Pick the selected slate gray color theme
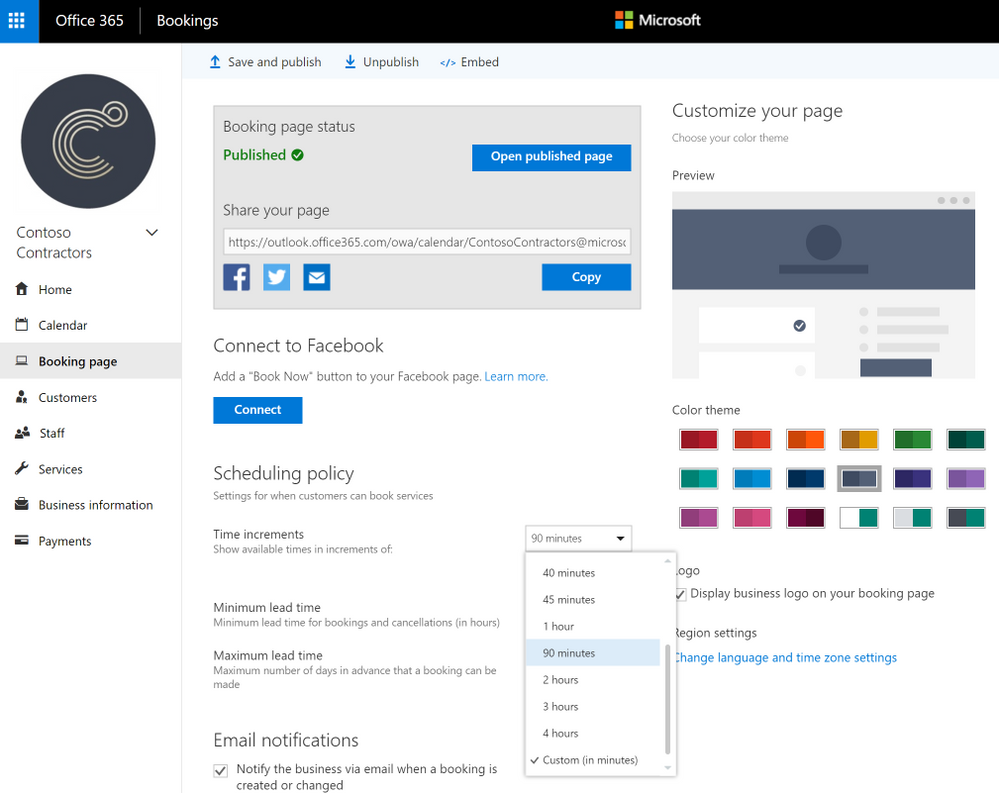The height and width of the screenshot is (793, 999). click(x=859, y=478)
